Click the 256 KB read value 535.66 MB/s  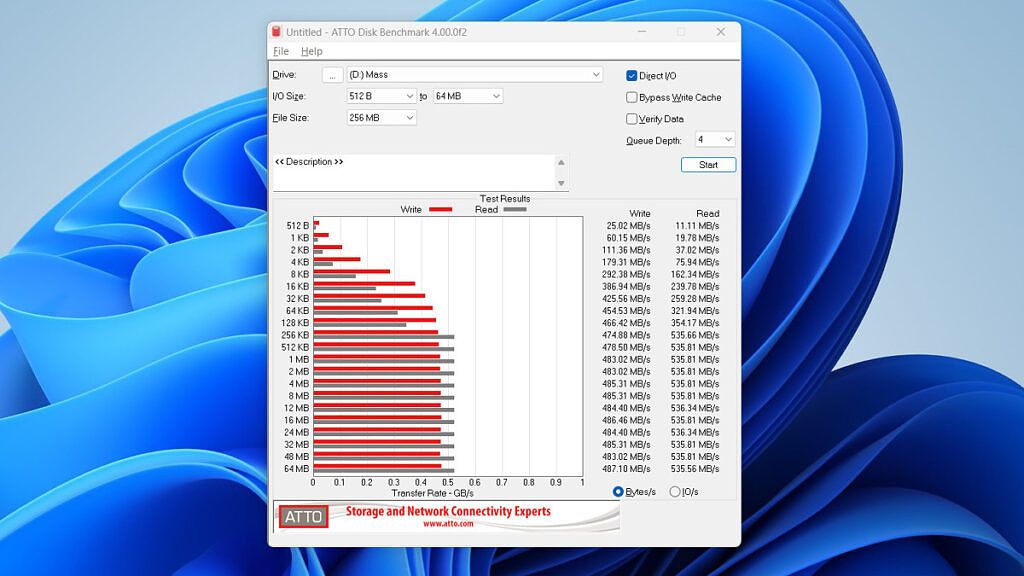pyautogui.click(x=695, y=335)
